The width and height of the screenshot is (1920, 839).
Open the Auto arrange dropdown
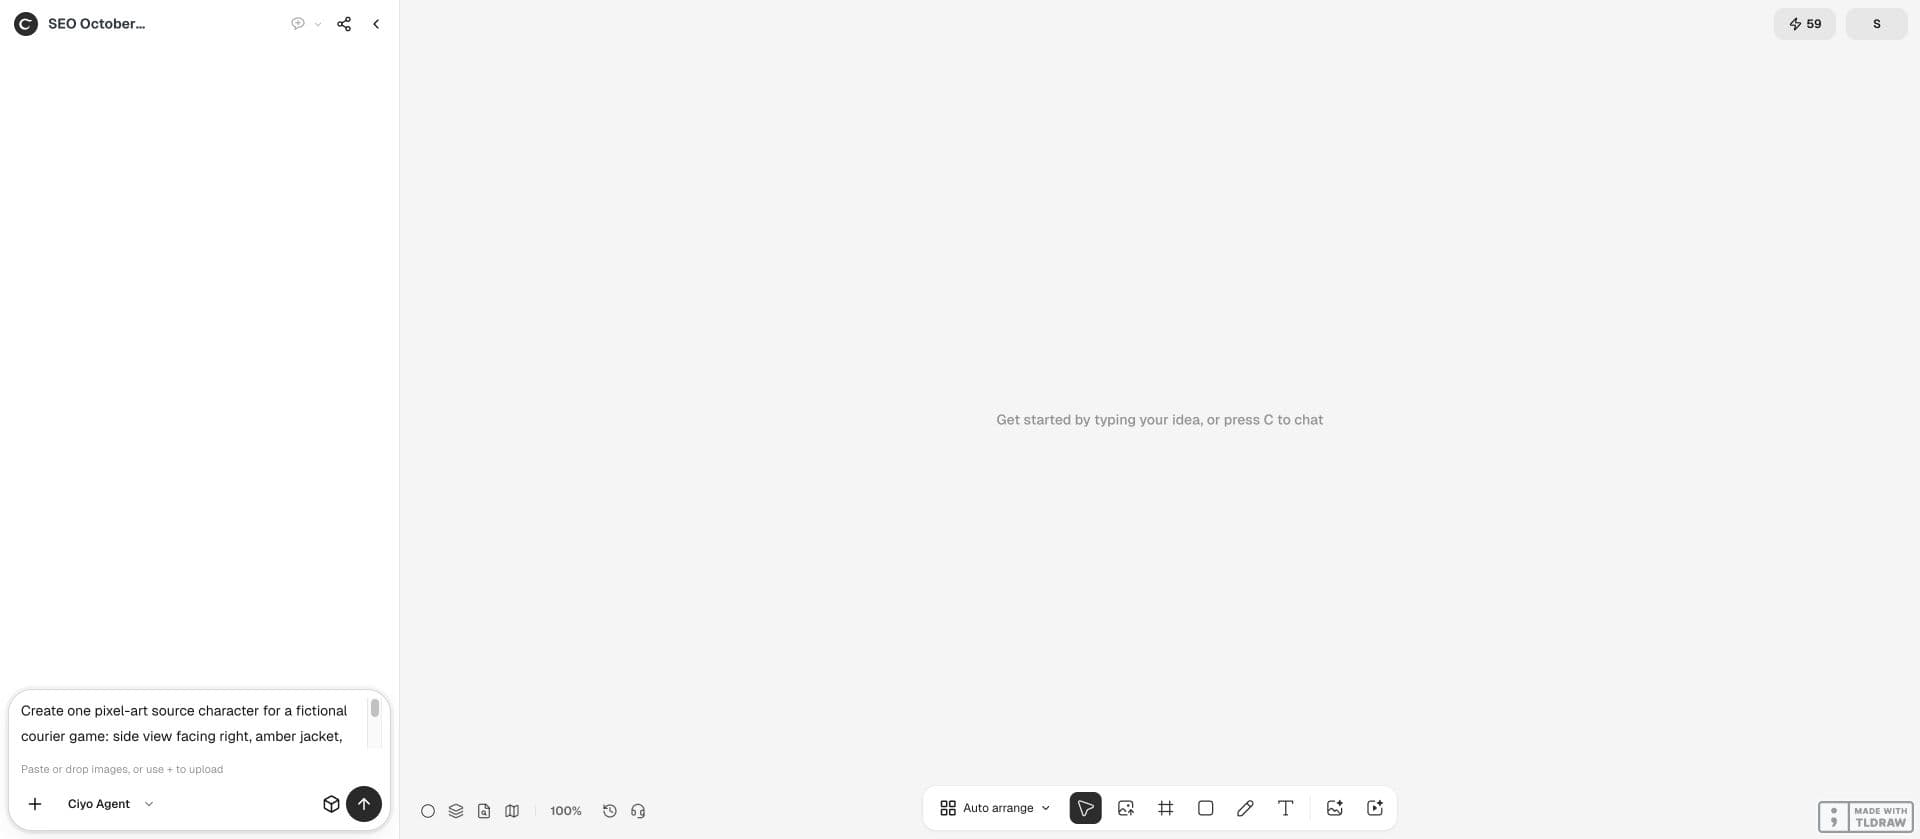pos(996,808)
